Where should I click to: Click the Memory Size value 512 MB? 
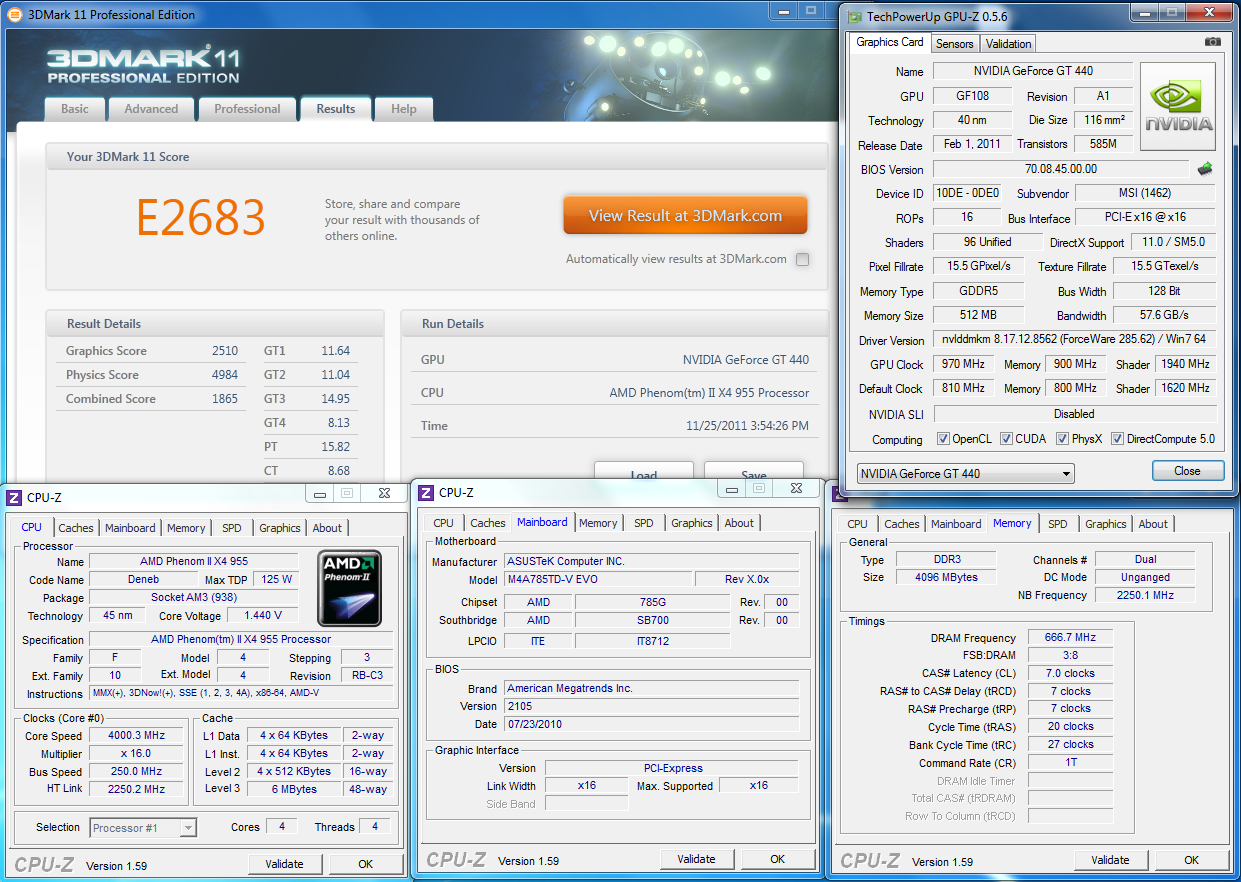tap(978, 315)
